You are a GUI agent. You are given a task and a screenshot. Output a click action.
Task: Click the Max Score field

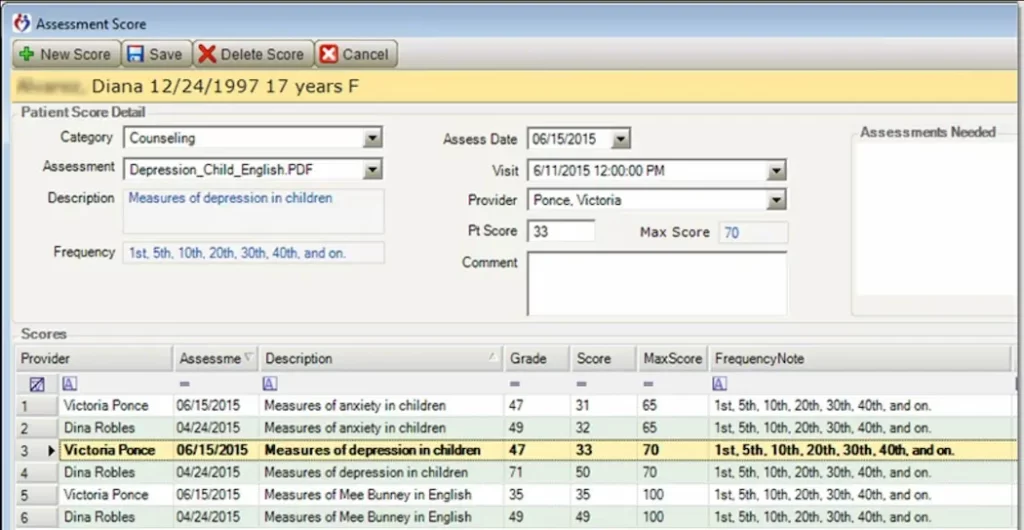click(754, 232)
